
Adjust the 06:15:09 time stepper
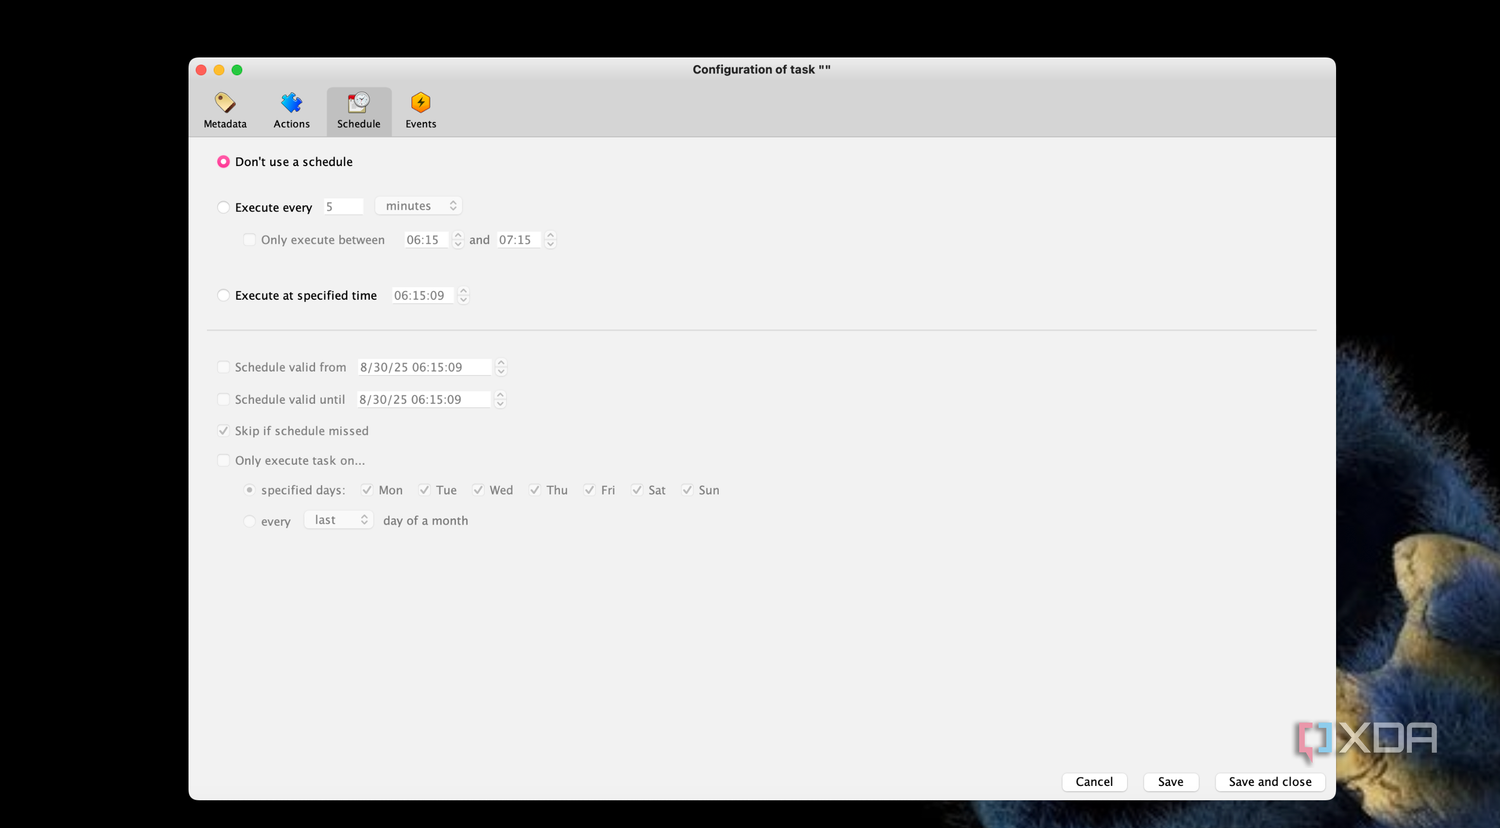tap(463, 296)
